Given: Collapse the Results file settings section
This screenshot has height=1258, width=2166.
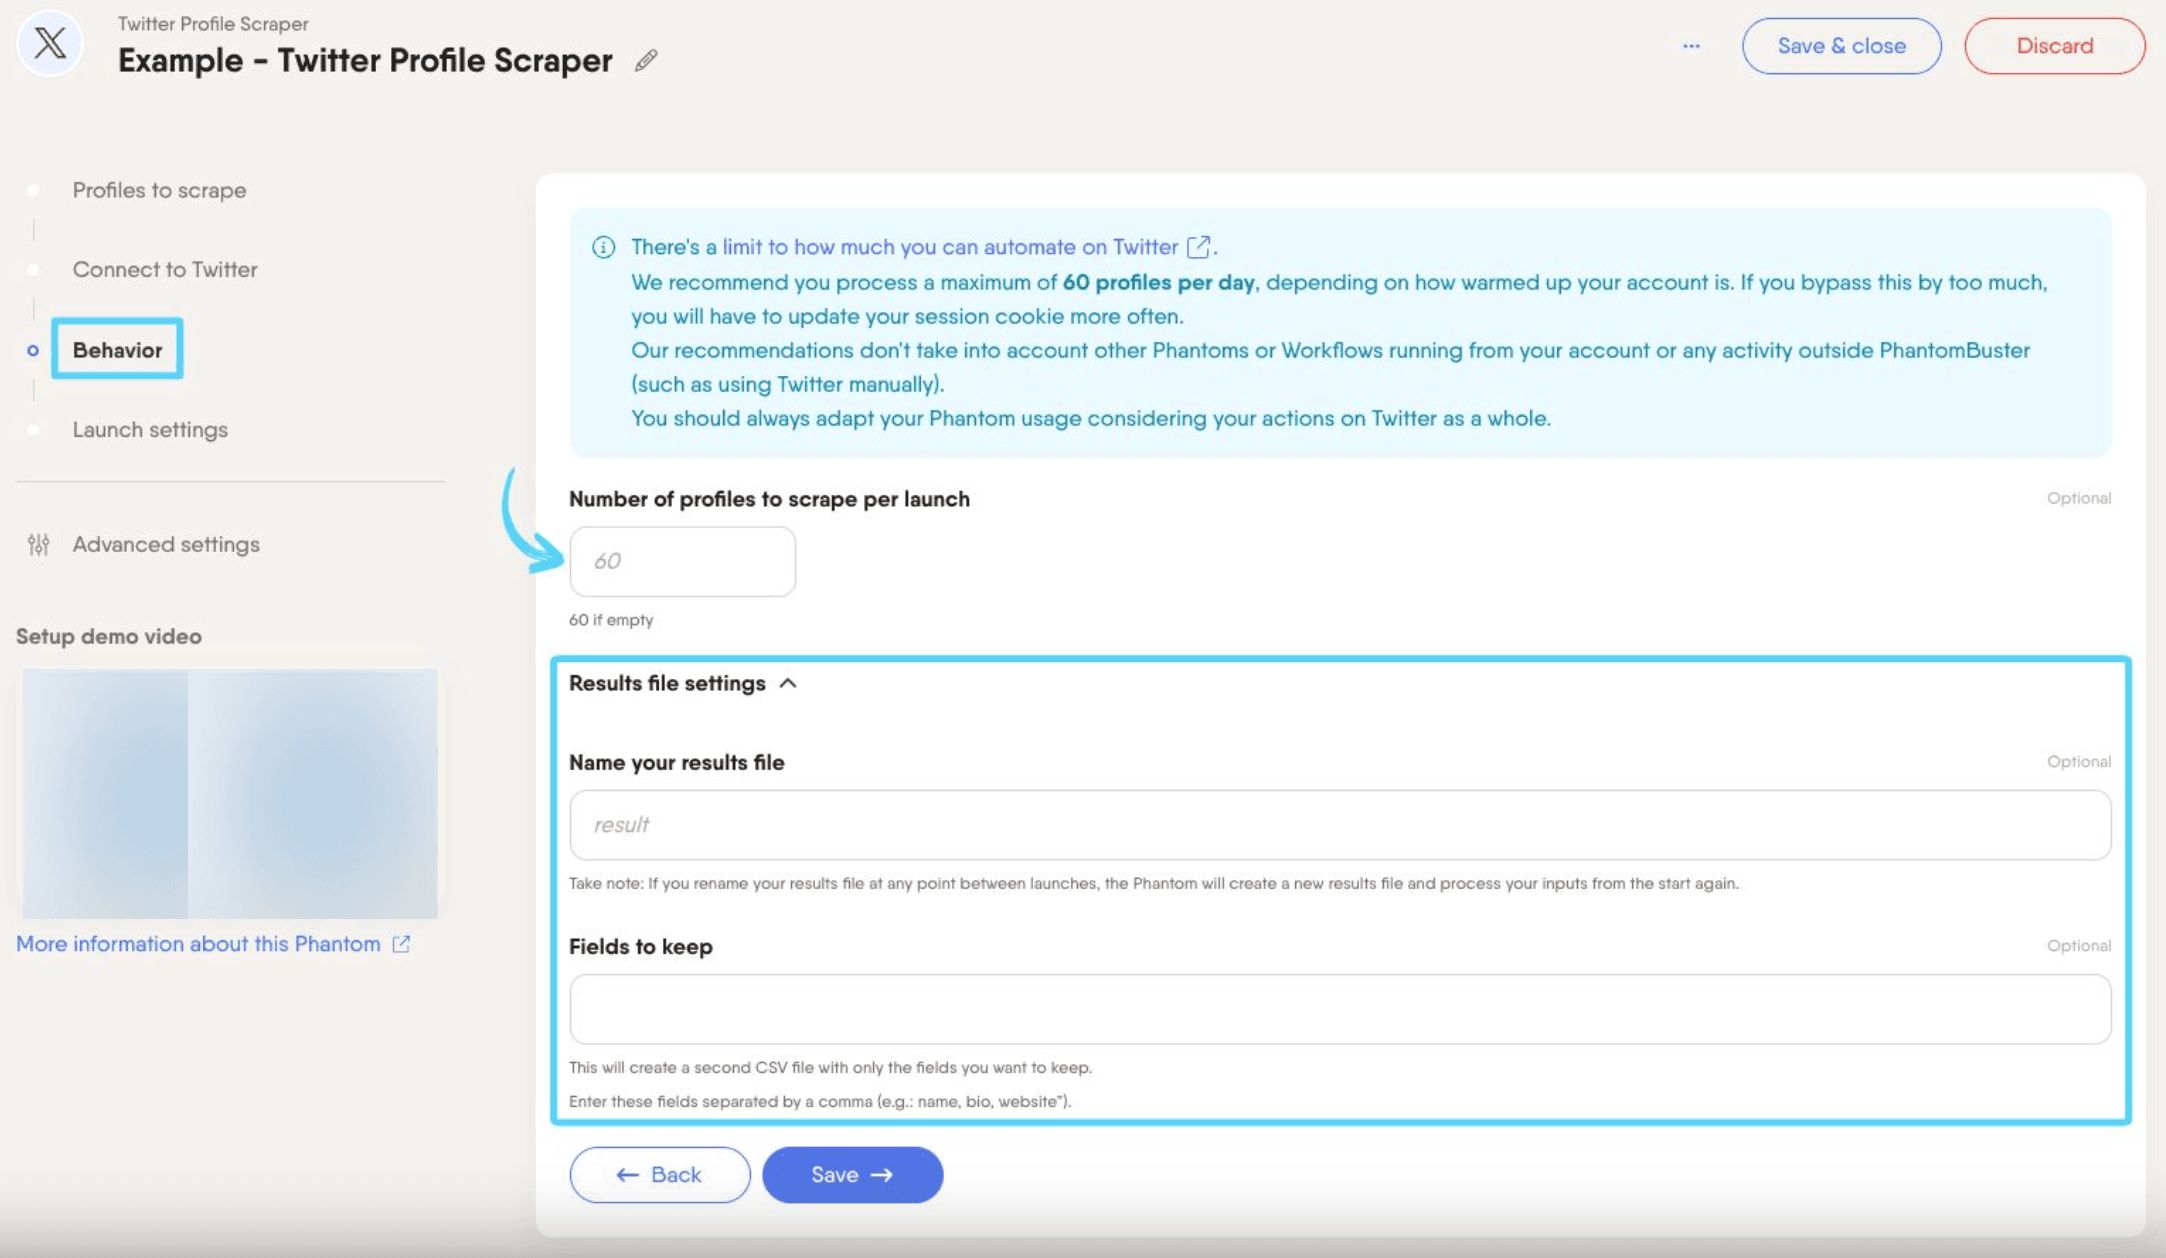Looking at the screenshot, I should coord(683,684).
